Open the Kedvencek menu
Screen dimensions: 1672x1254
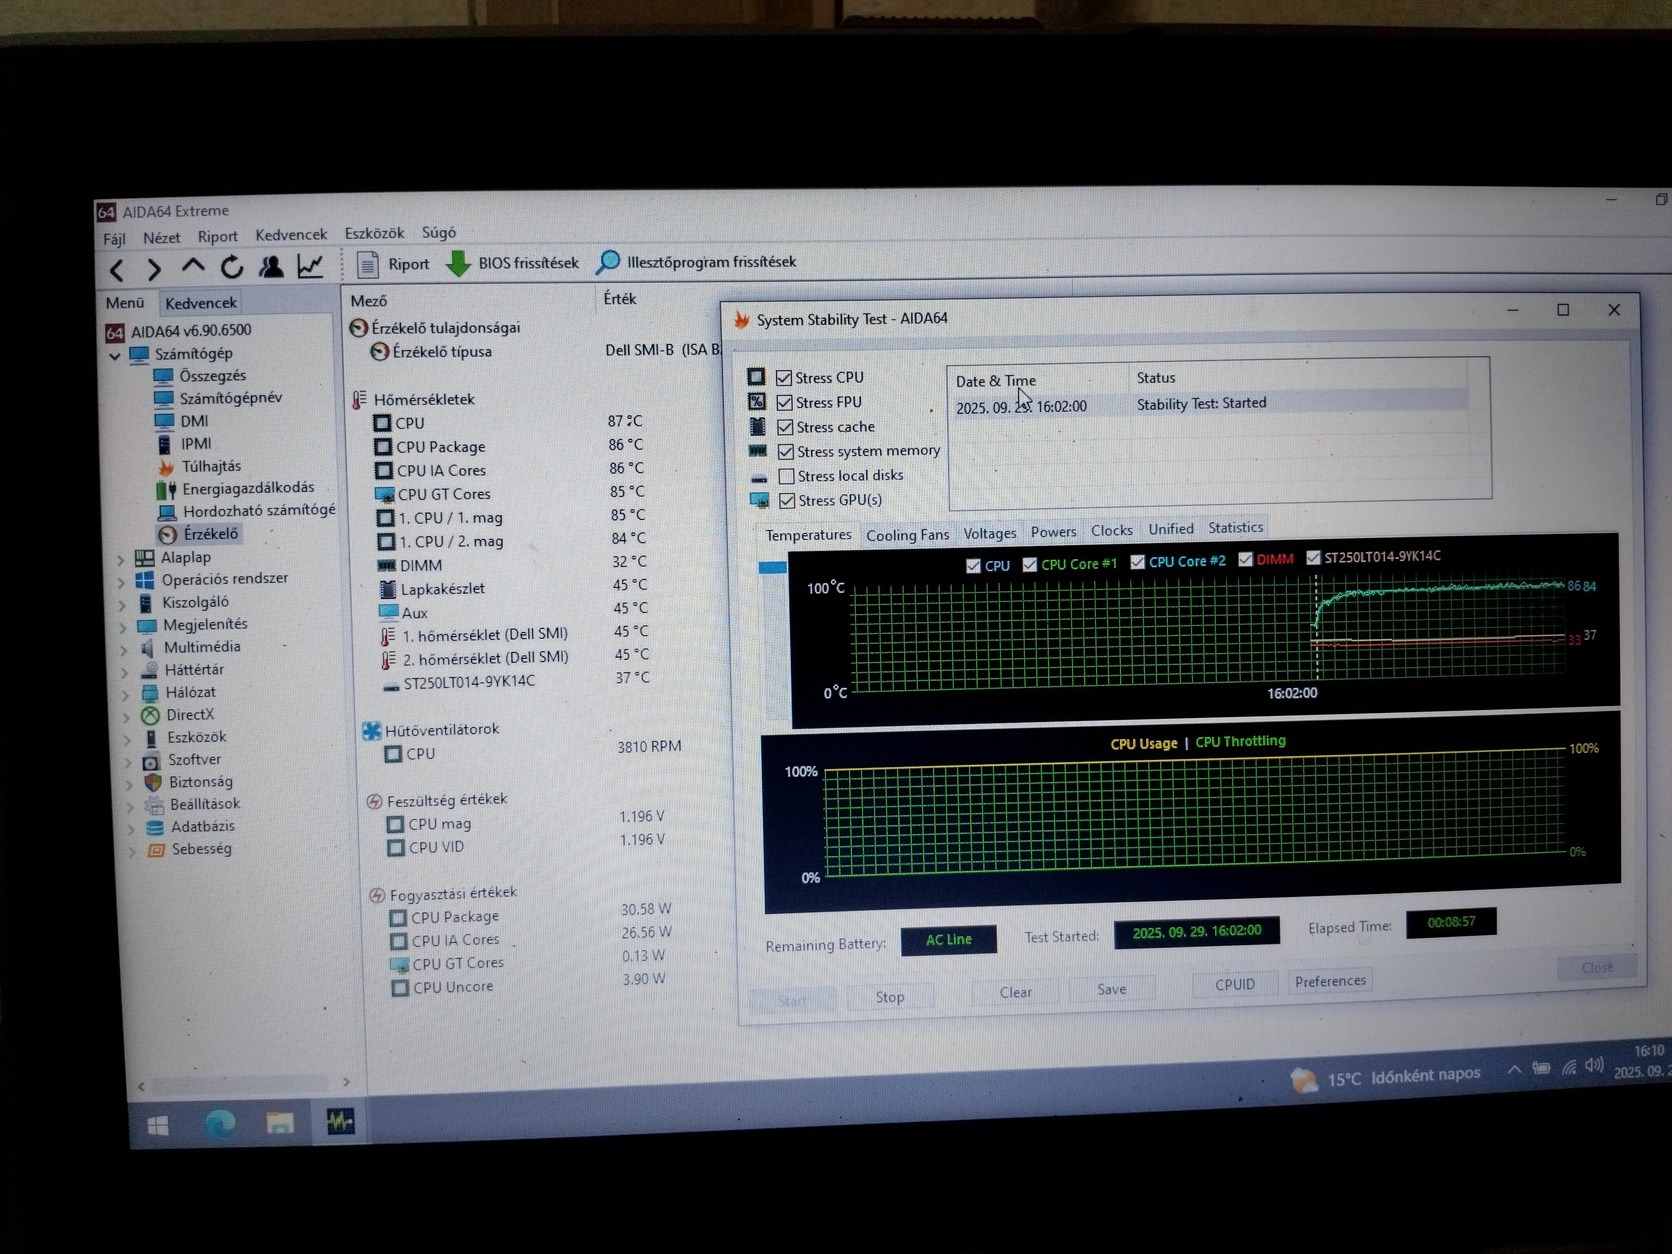(291, 235)
